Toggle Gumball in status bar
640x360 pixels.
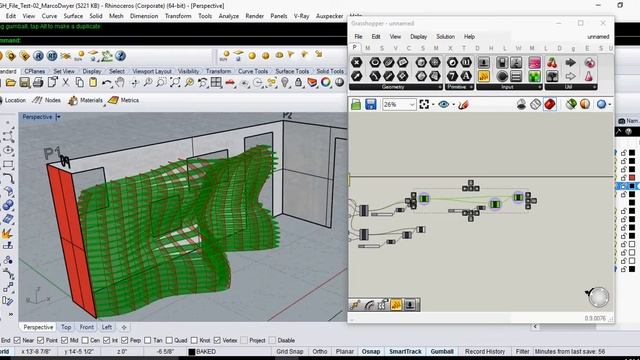point(442,351)
